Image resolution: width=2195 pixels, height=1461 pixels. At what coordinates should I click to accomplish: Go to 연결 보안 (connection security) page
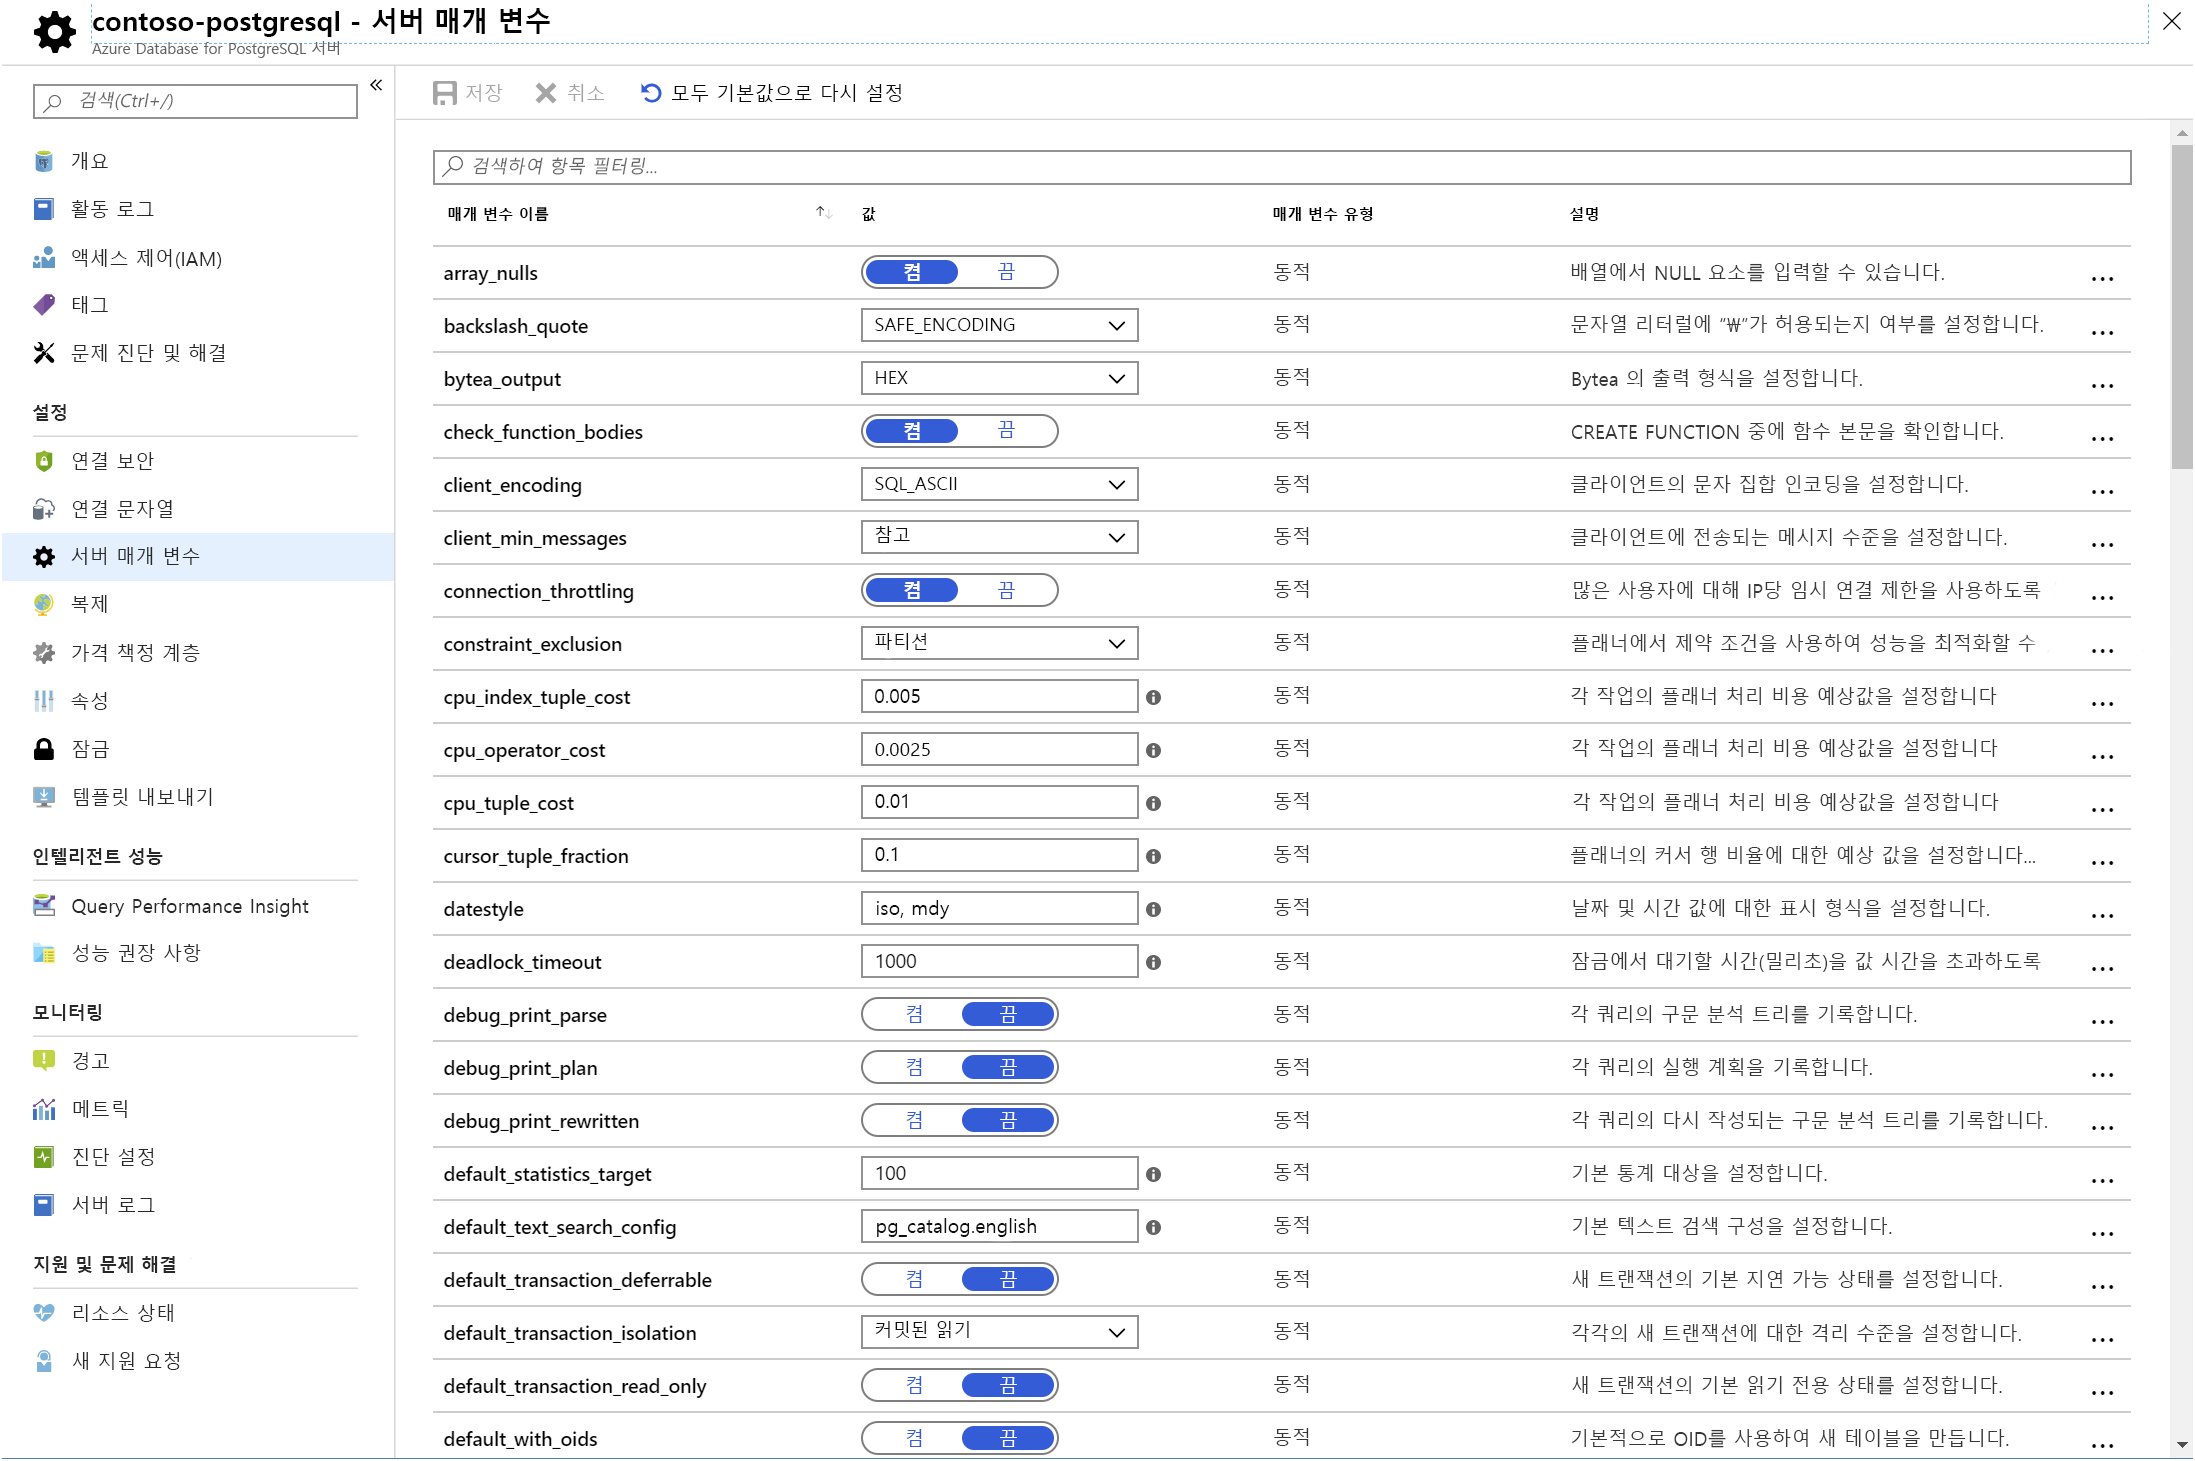(x=112, y=461)
